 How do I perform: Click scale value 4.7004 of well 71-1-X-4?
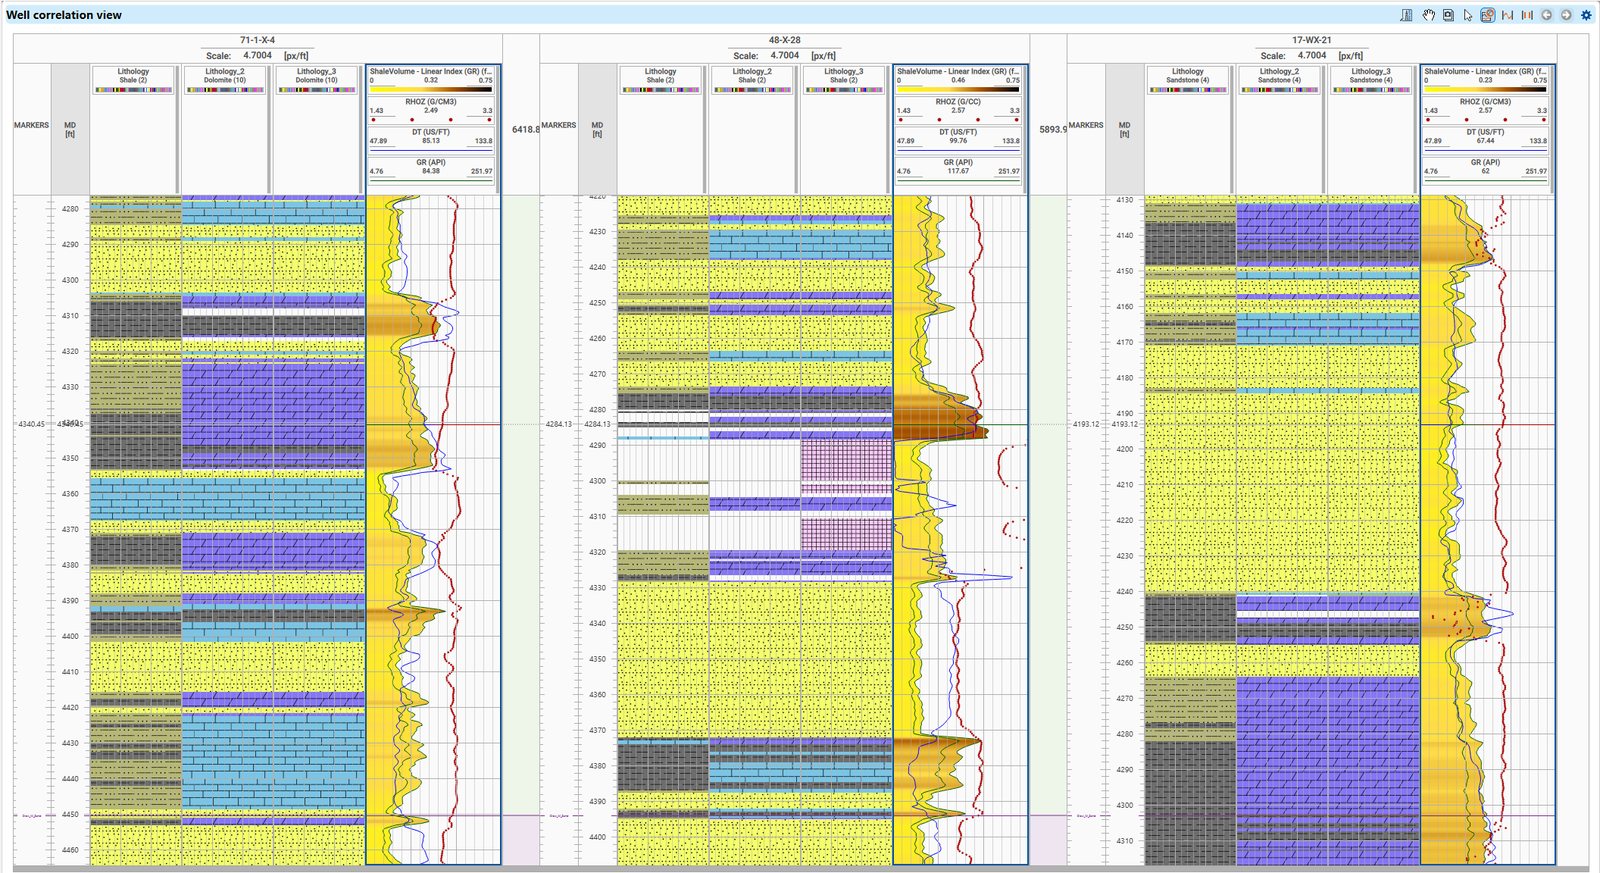(x=257, y=56)
